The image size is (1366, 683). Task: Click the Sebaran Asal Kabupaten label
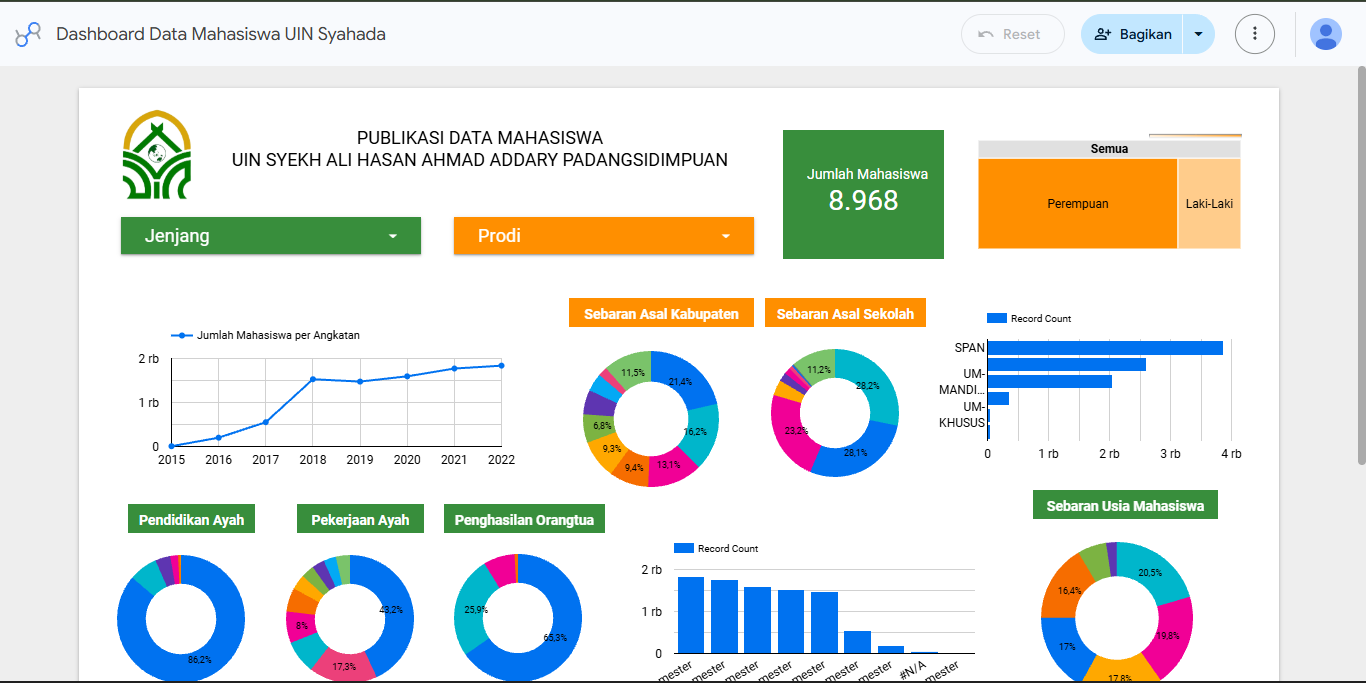[661, 313]
